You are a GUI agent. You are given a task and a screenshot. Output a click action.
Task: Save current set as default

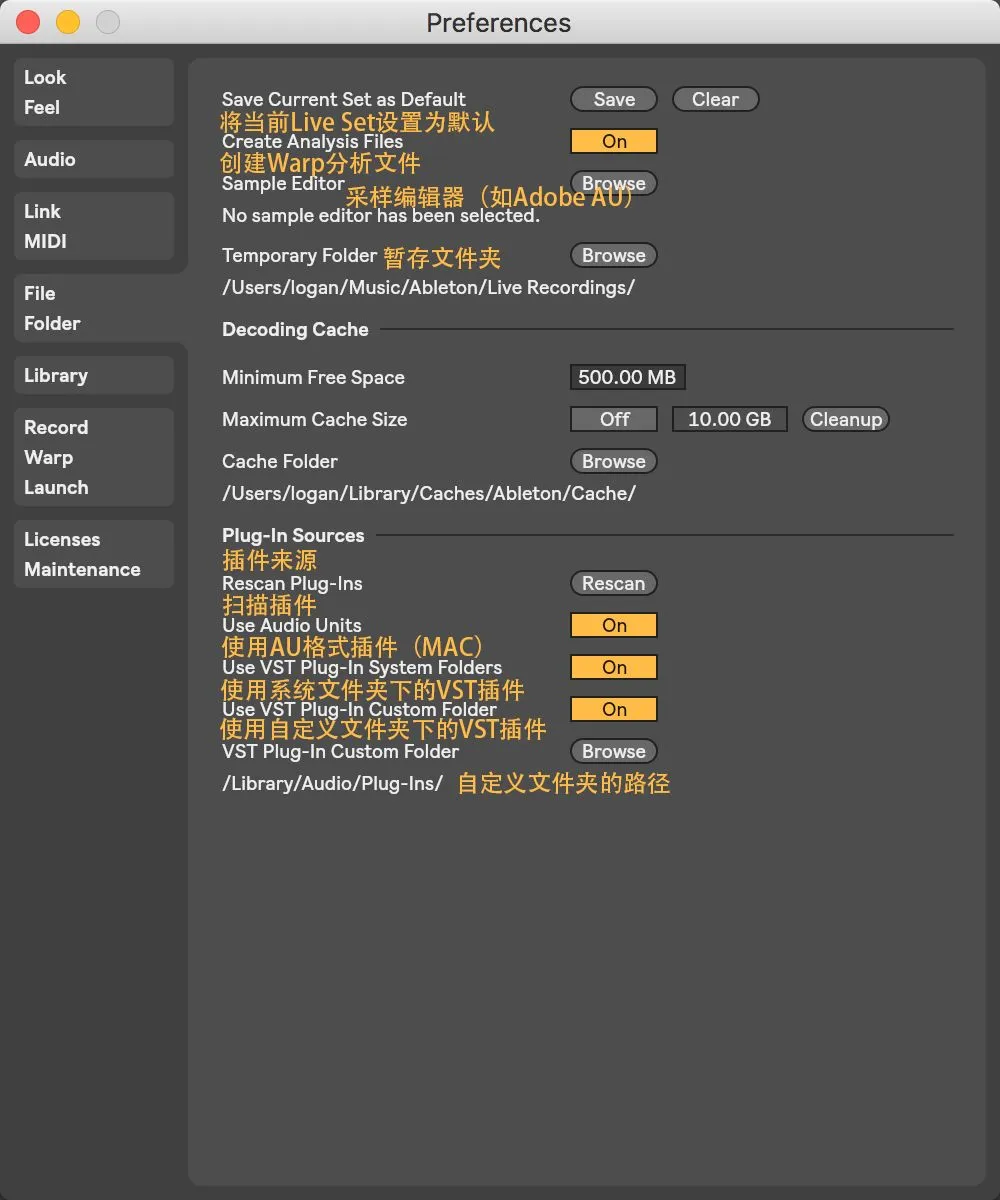coord(613,99)
